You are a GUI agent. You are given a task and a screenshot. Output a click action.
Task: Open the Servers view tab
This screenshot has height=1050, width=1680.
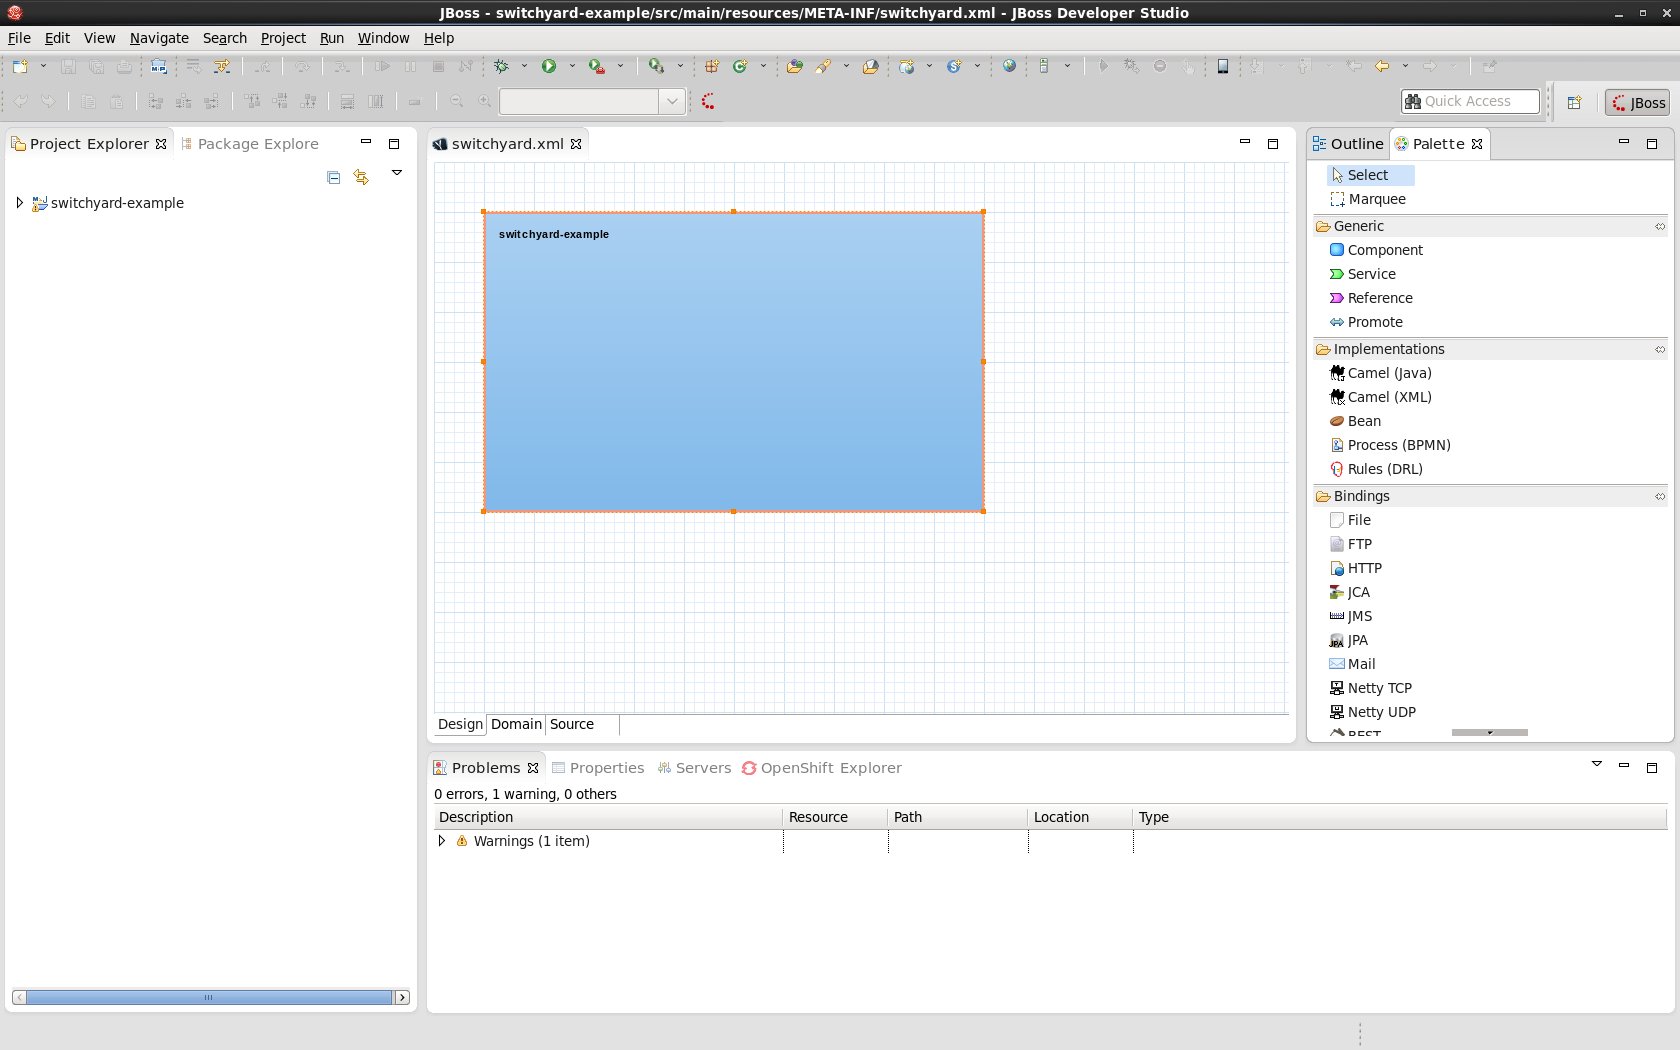tap(694, 768)
